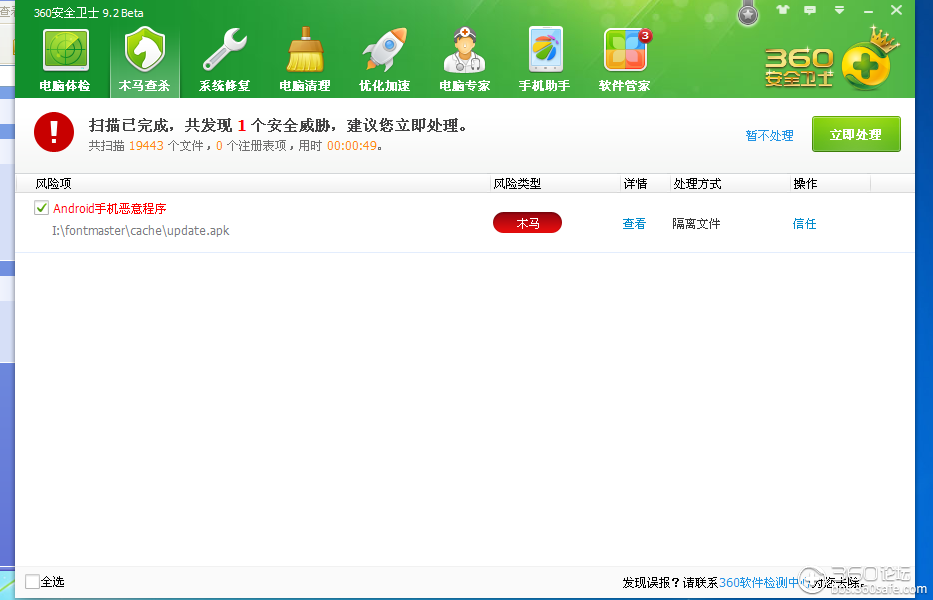Launch the 优化加速 rocket icon
The image size is (933, 600).
(x=384, y=61)
